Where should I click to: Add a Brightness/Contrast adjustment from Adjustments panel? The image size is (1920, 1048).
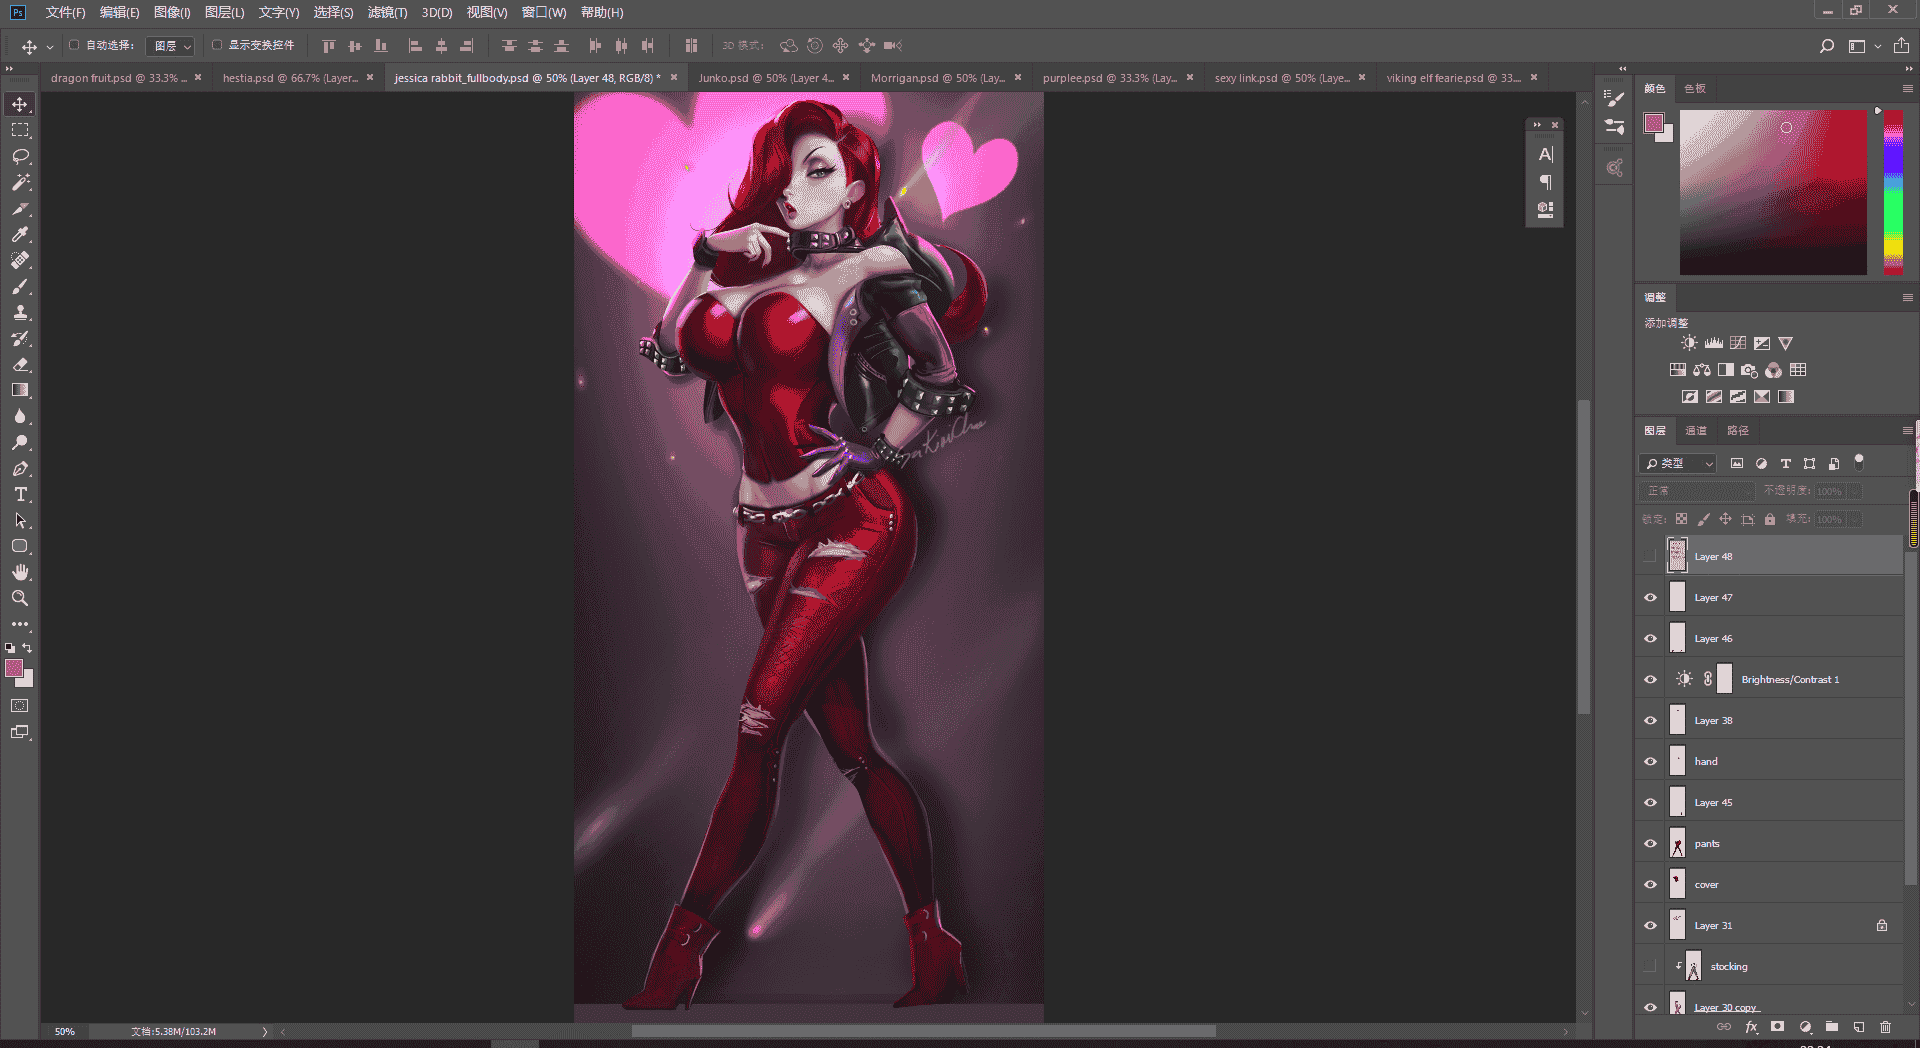coord(1689,343)
